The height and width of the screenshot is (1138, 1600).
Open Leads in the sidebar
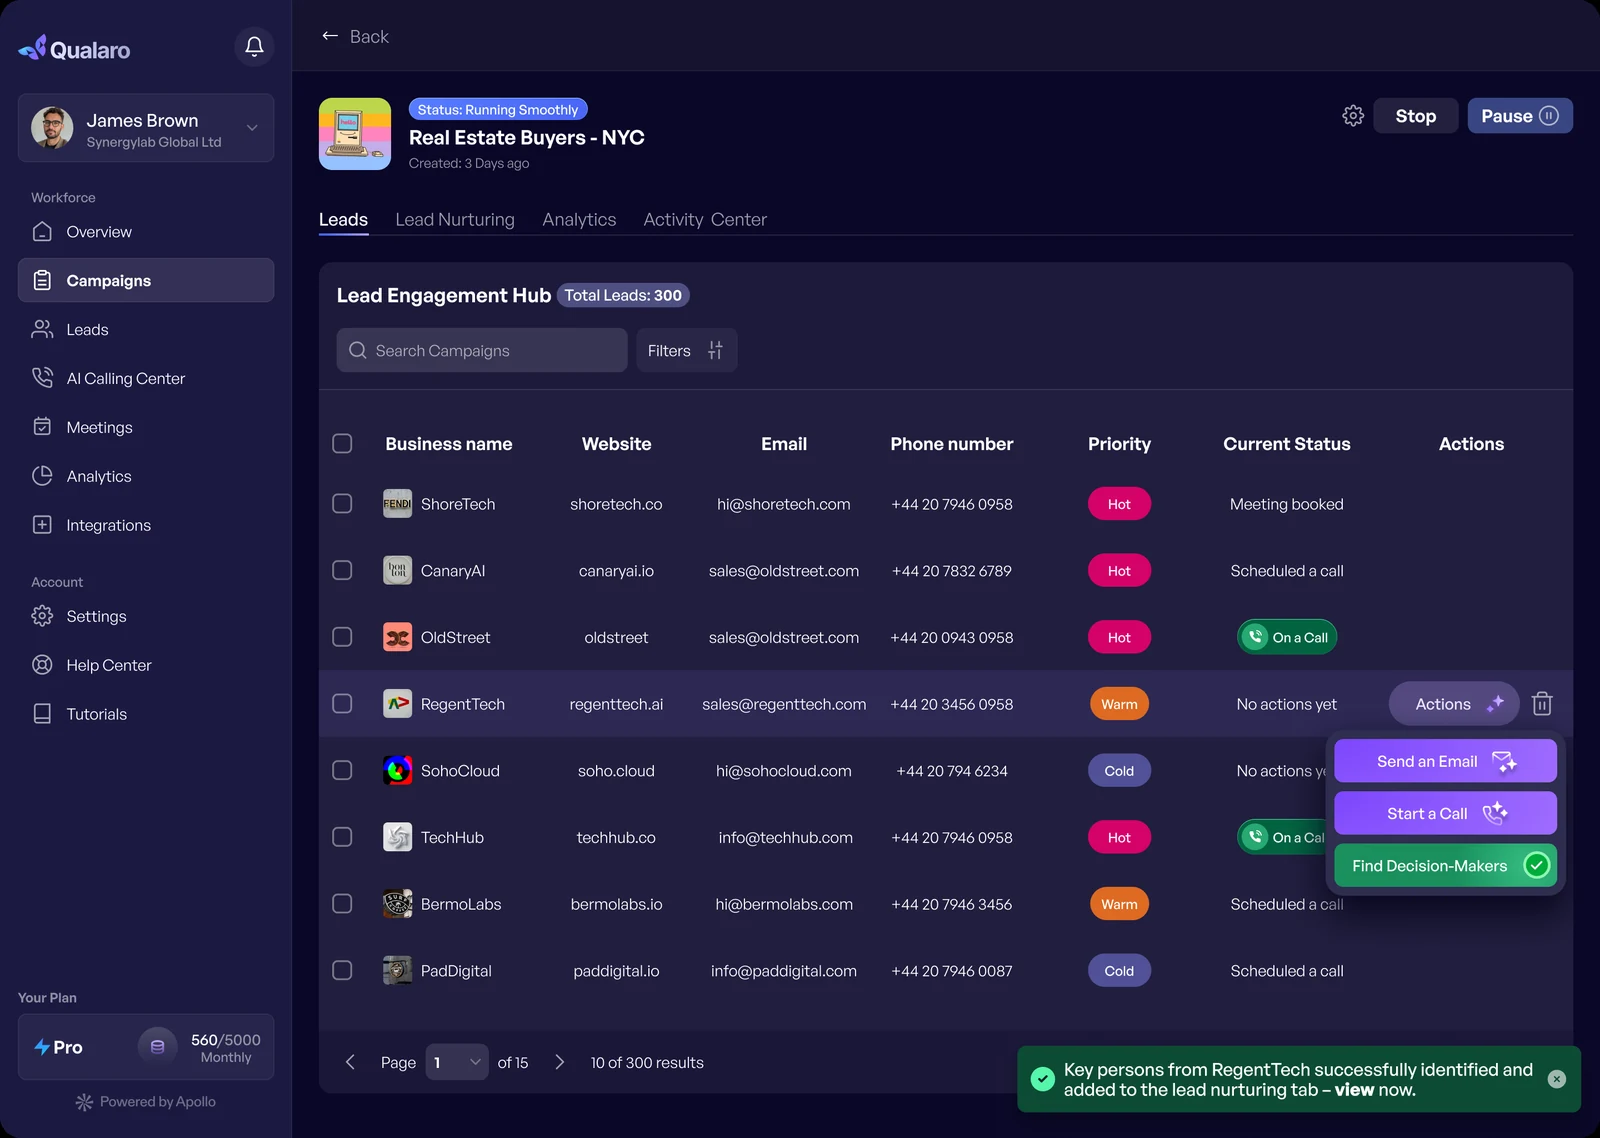(146, 330)
